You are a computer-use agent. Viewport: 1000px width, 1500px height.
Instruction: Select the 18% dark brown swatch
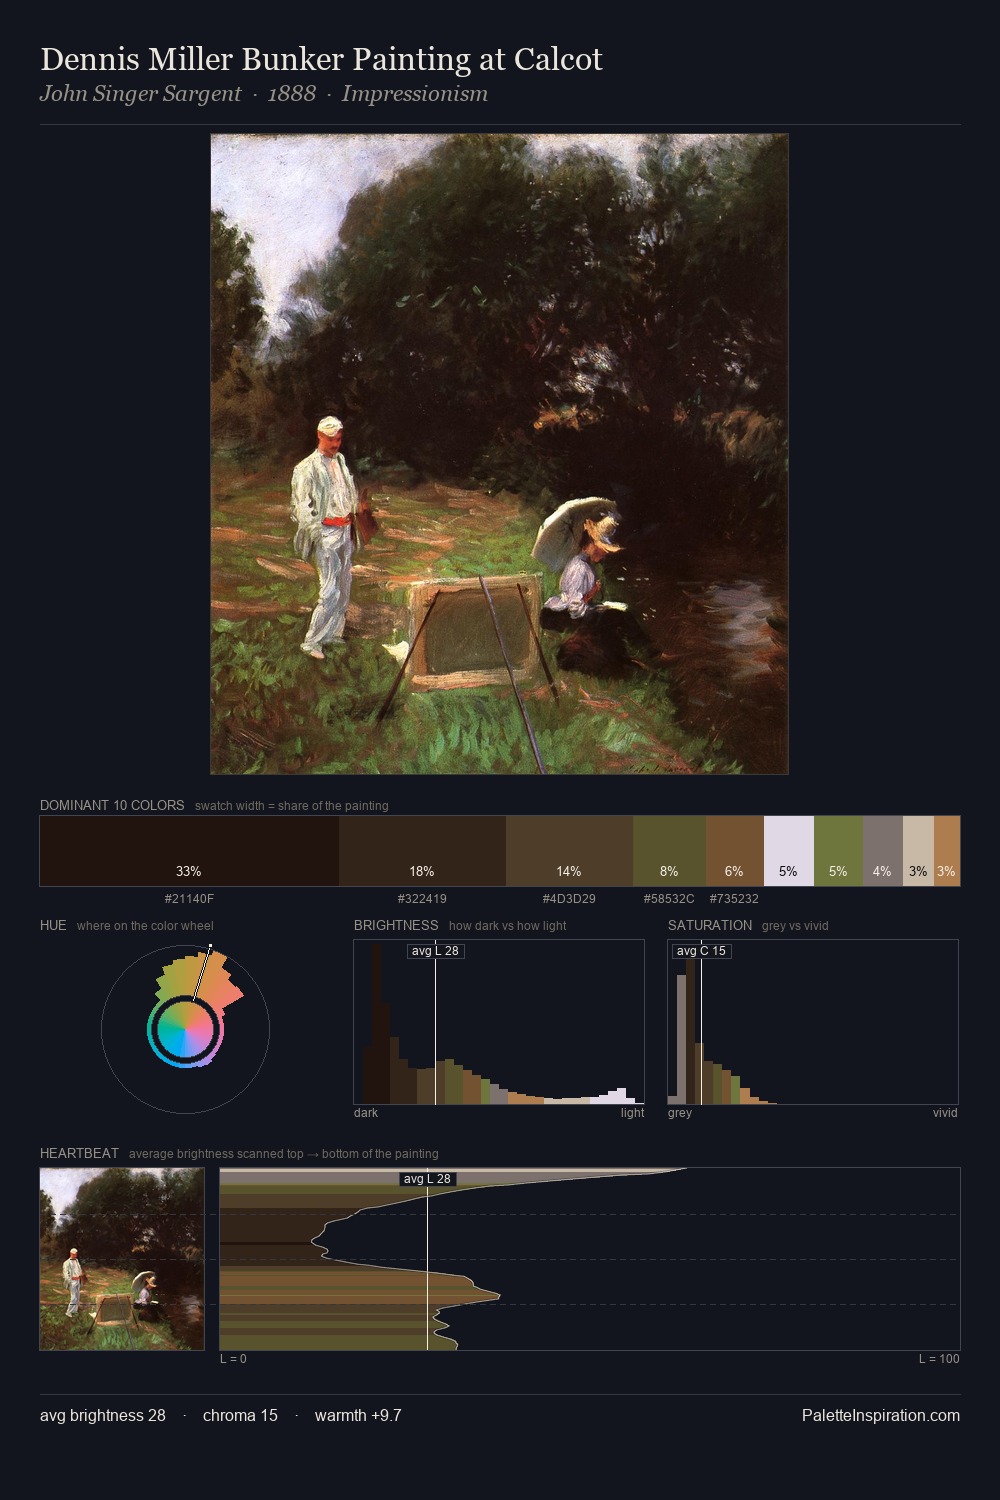tap(422, 851)
